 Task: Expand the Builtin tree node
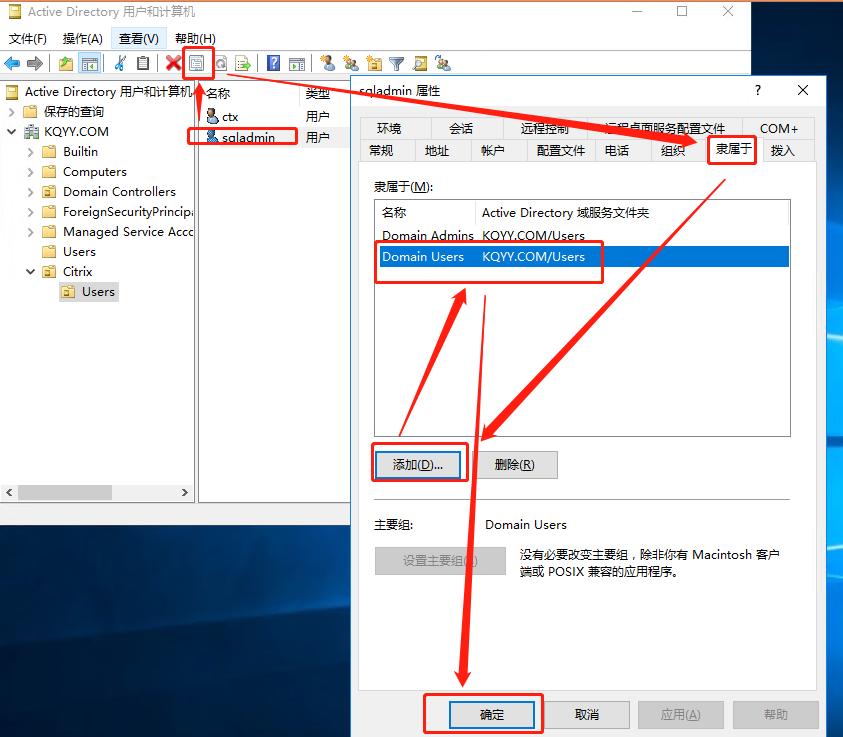(31, 152)
